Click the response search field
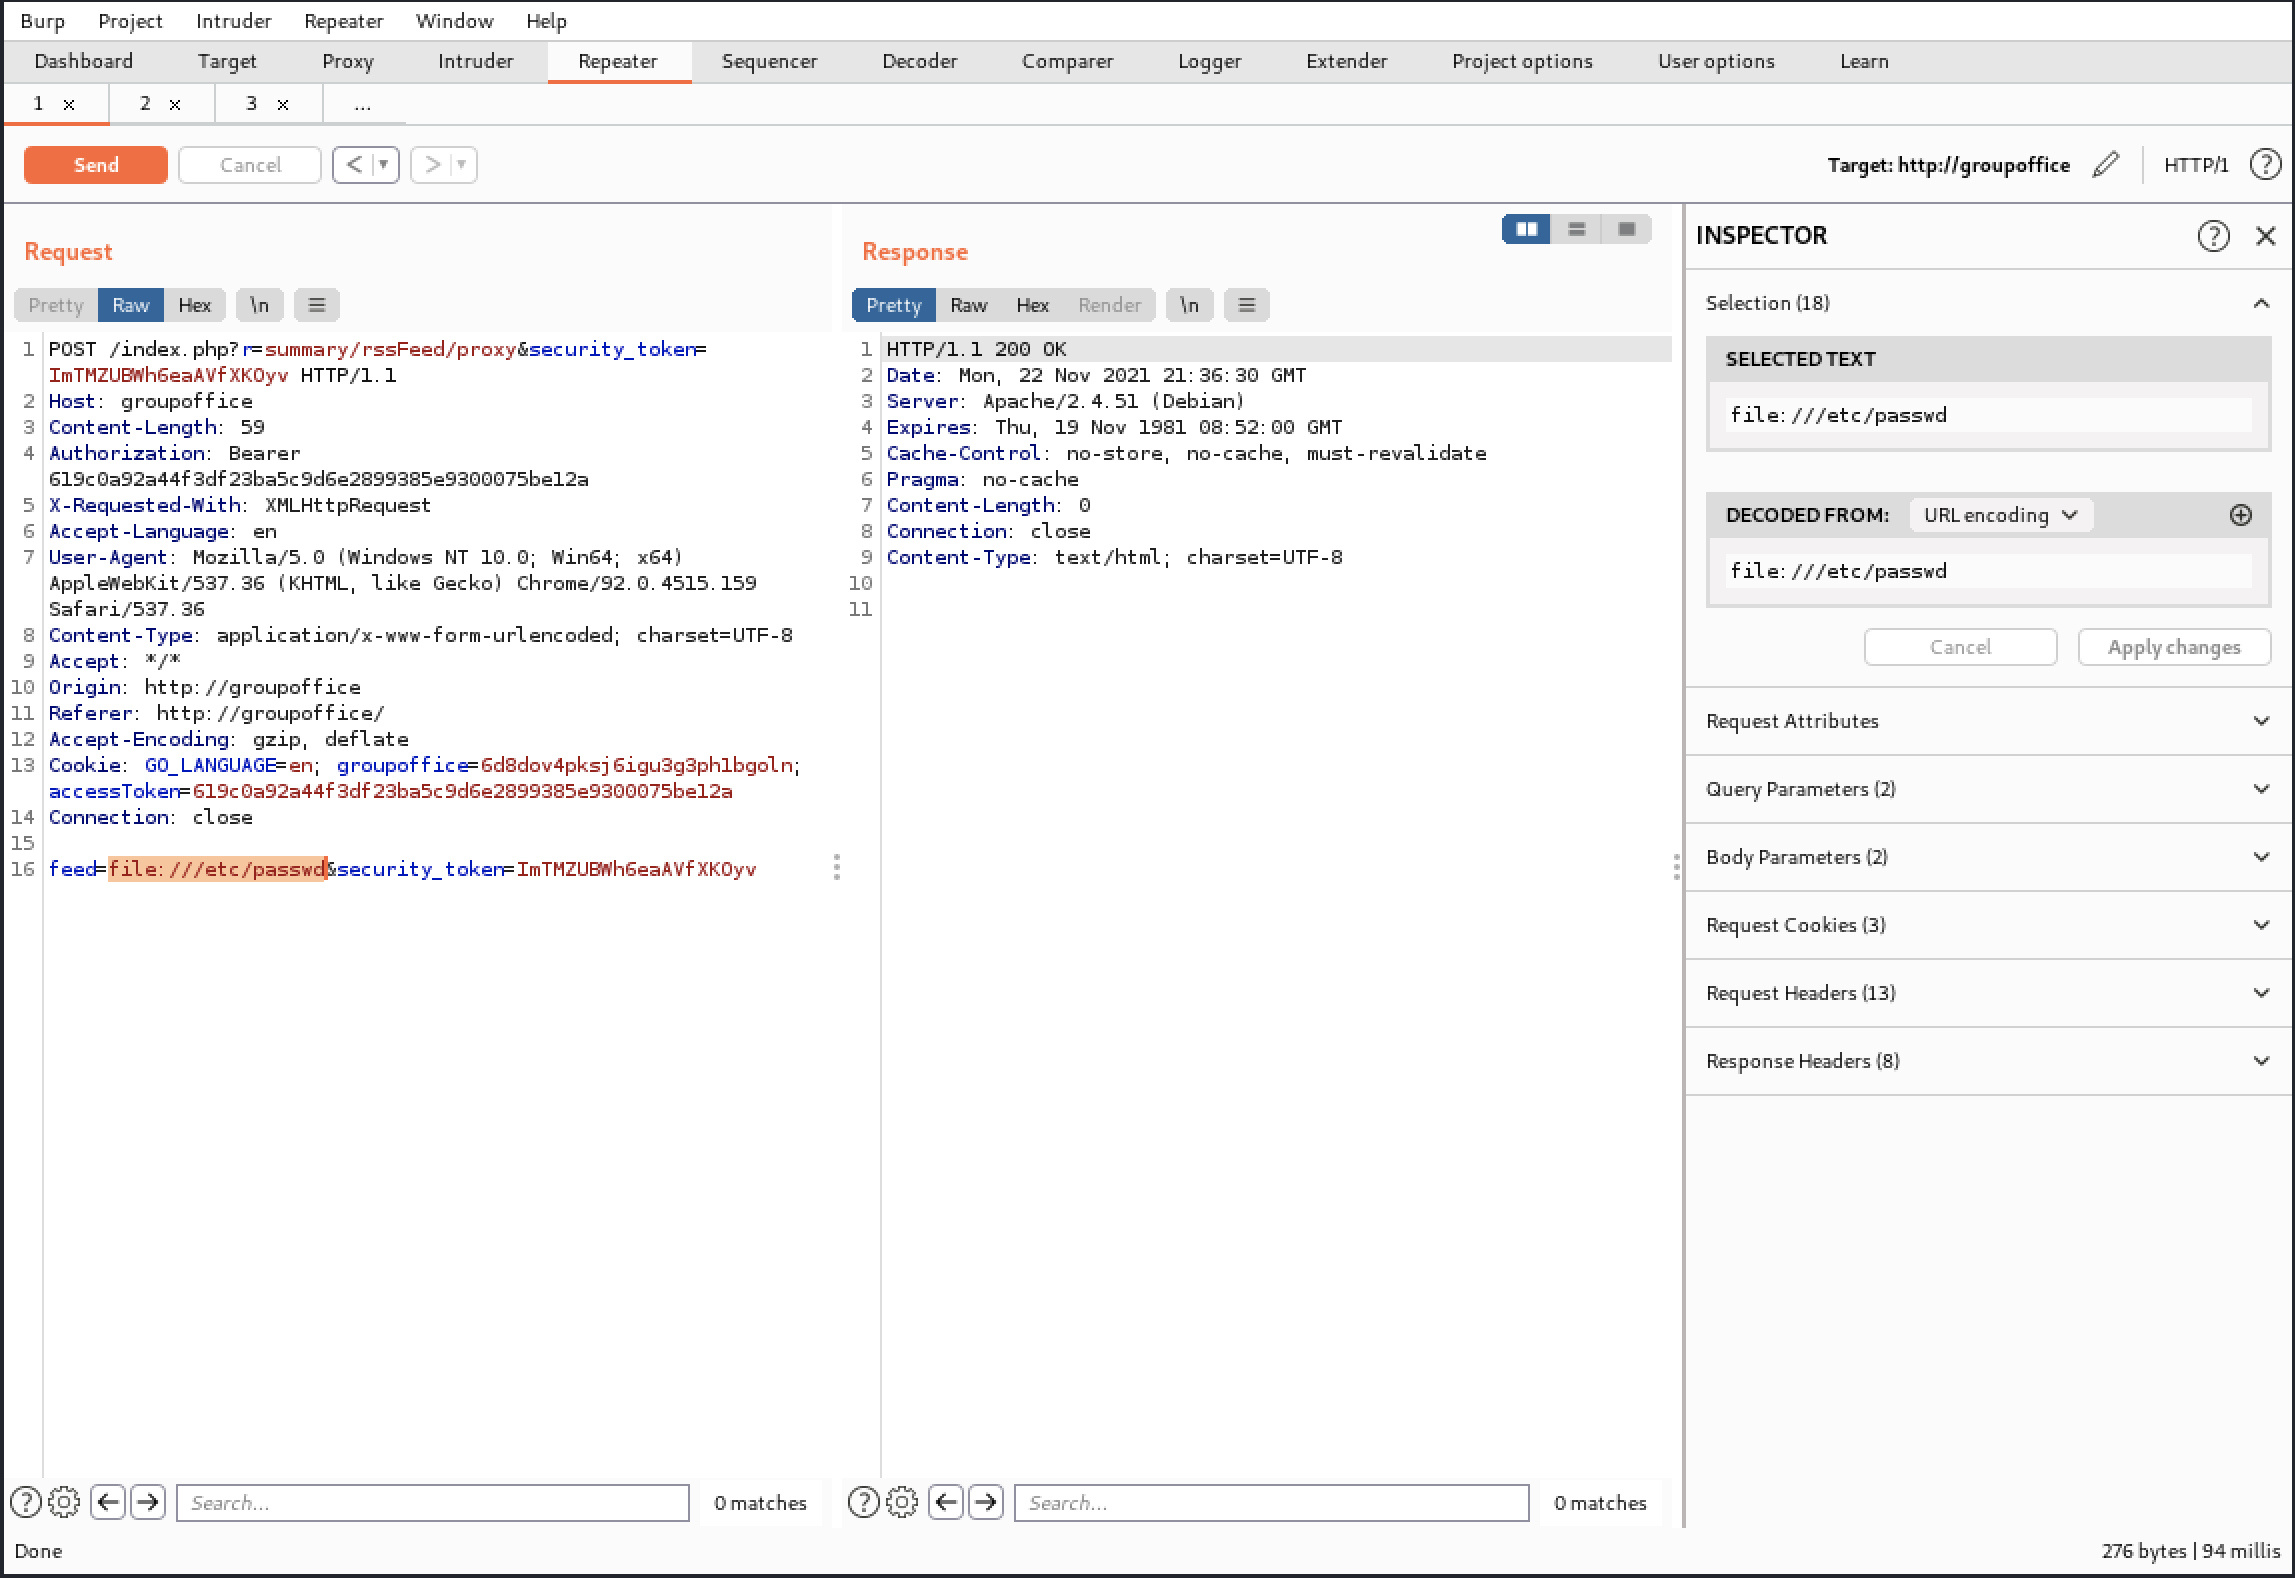 pos(1271,1502)
